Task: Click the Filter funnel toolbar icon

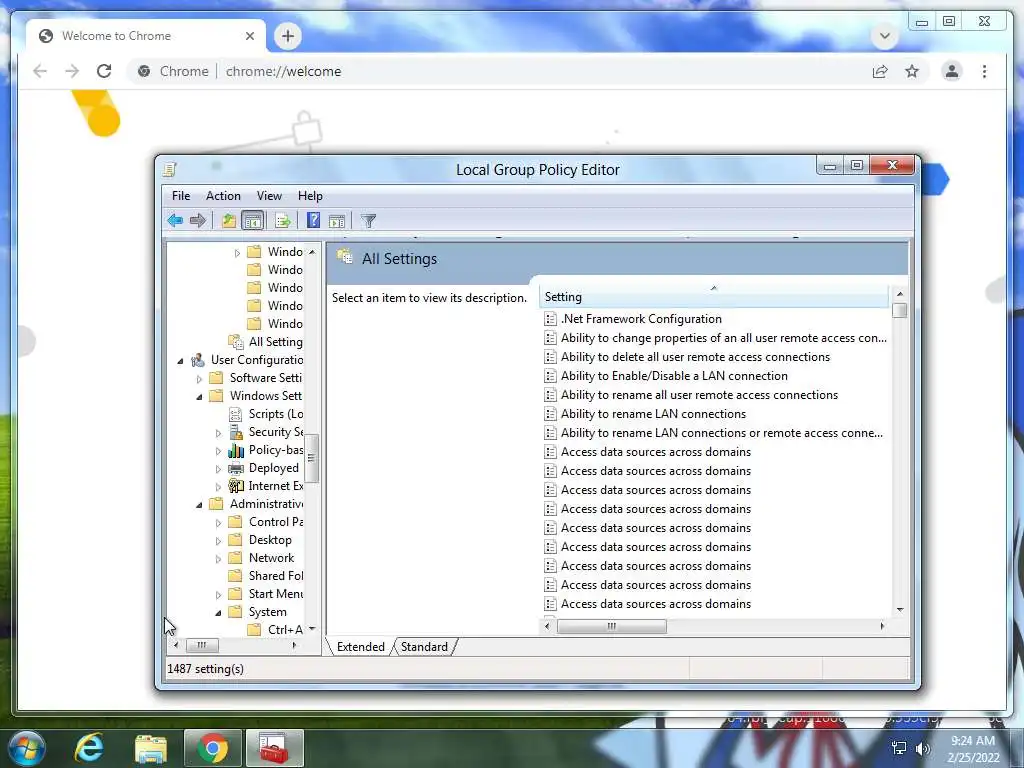Action: tap(368, 221)
